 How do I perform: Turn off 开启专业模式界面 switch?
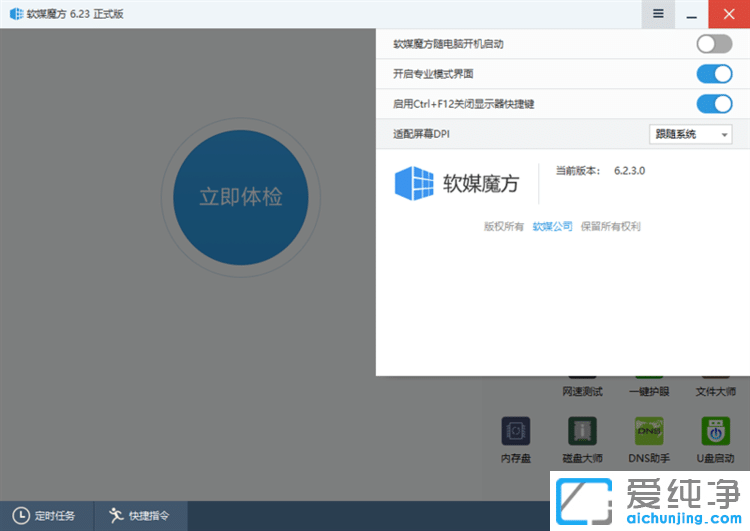pyautogui.click(x=714, y=74)
